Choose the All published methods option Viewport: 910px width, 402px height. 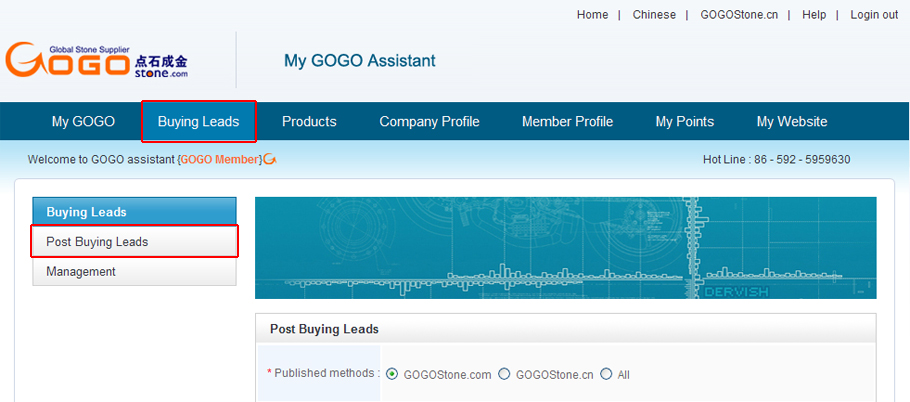[x=606, y=374]
